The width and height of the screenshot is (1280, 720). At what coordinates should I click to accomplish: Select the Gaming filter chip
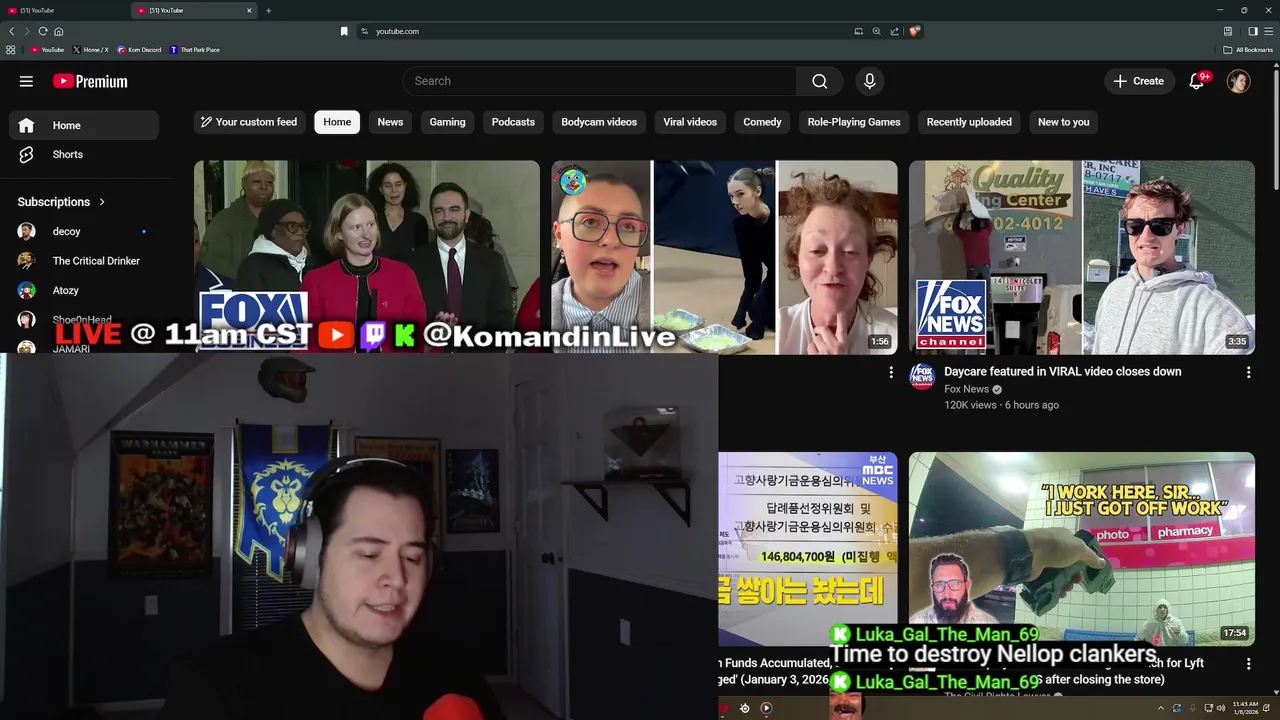(447, 122)
